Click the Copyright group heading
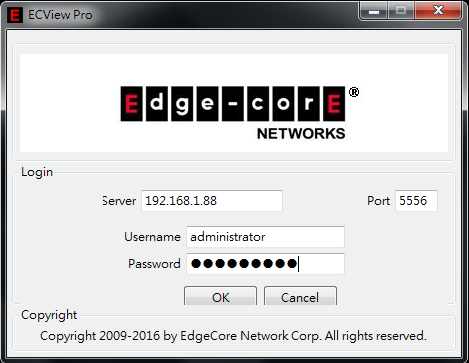This screenshot has width=469, height=363. [x=49, y=315]
